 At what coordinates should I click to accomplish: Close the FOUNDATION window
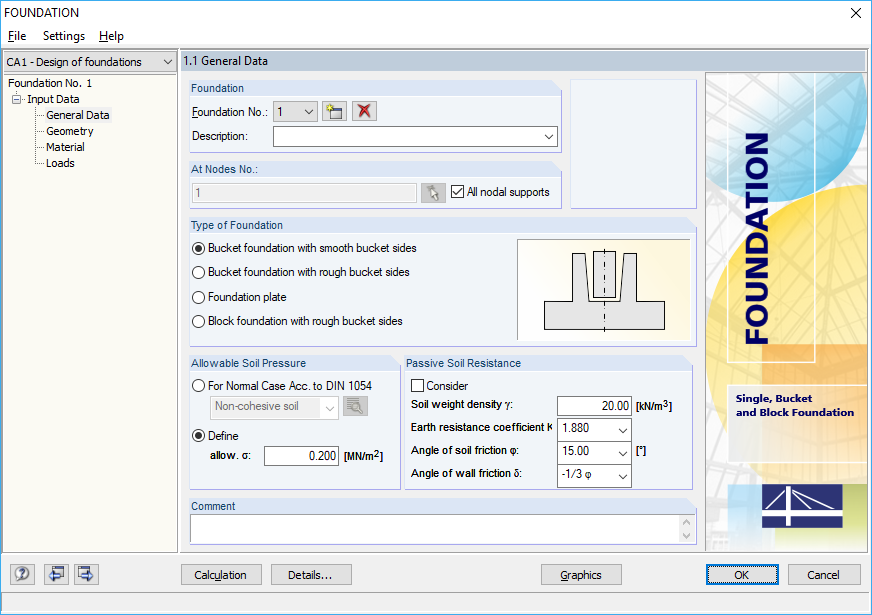855,13
